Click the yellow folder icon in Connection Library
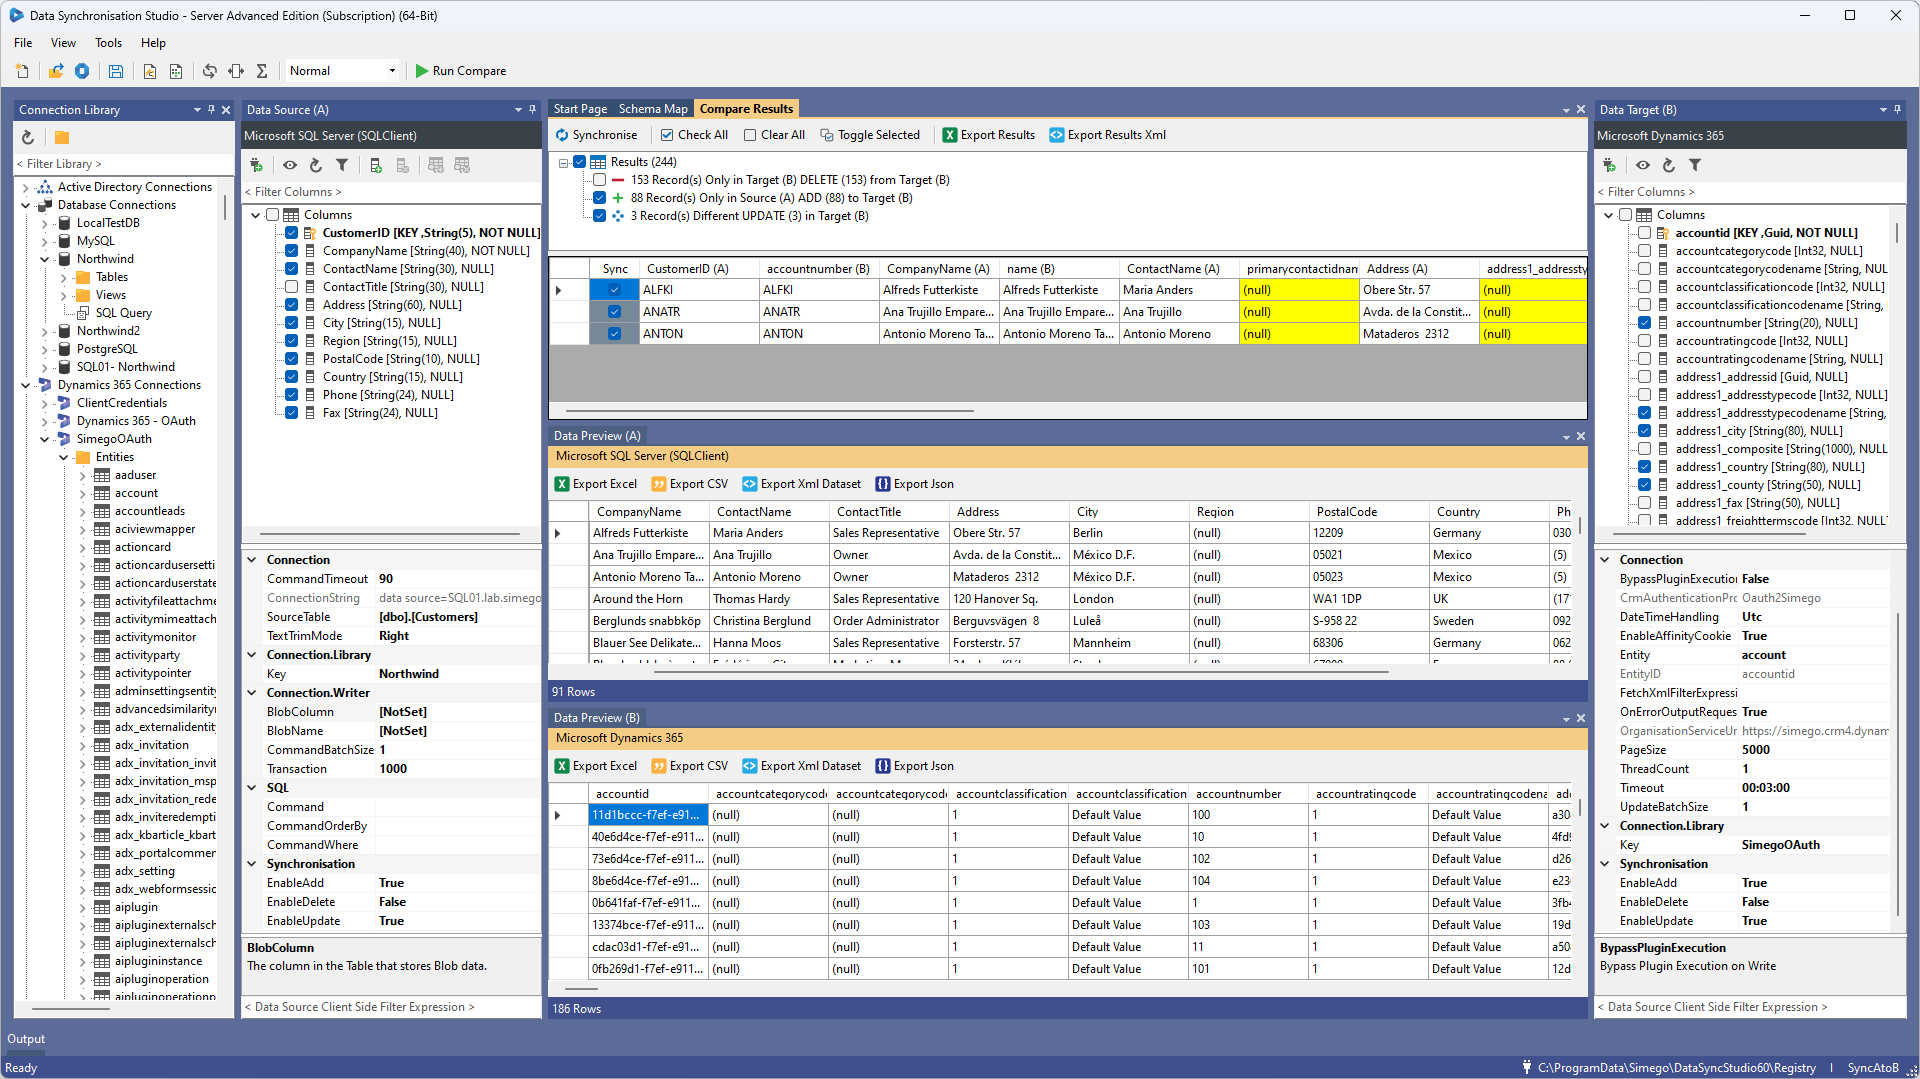1920x1079 pixels. point(62,137)
